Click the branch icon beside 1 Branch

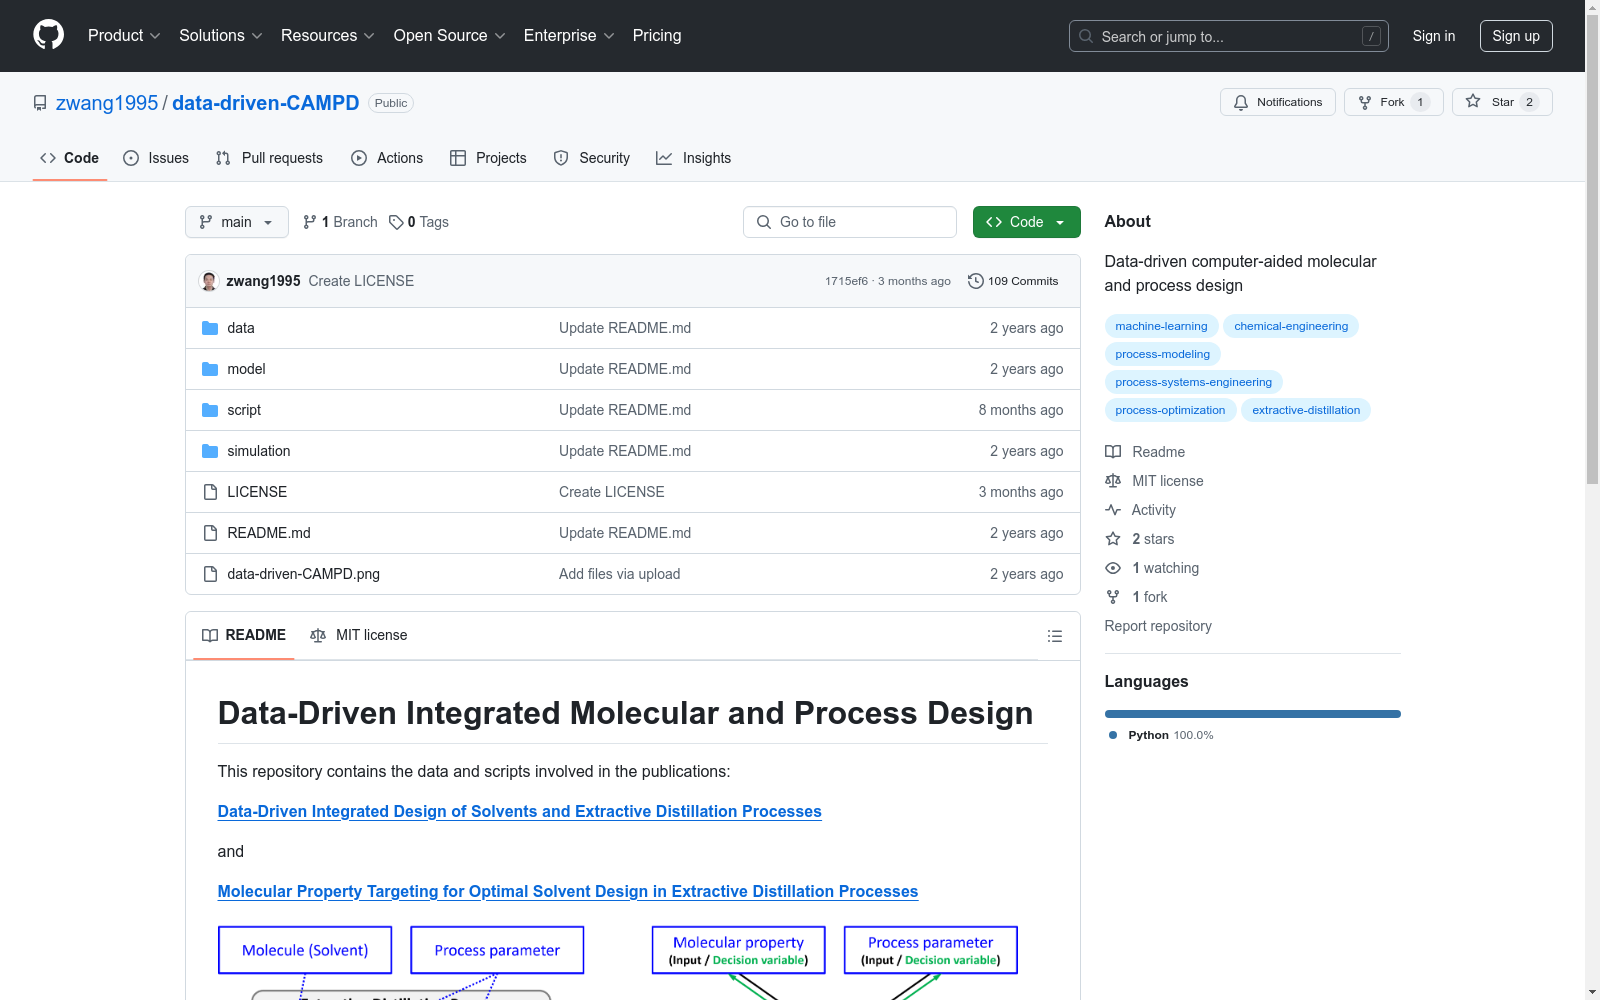(310, 222)
